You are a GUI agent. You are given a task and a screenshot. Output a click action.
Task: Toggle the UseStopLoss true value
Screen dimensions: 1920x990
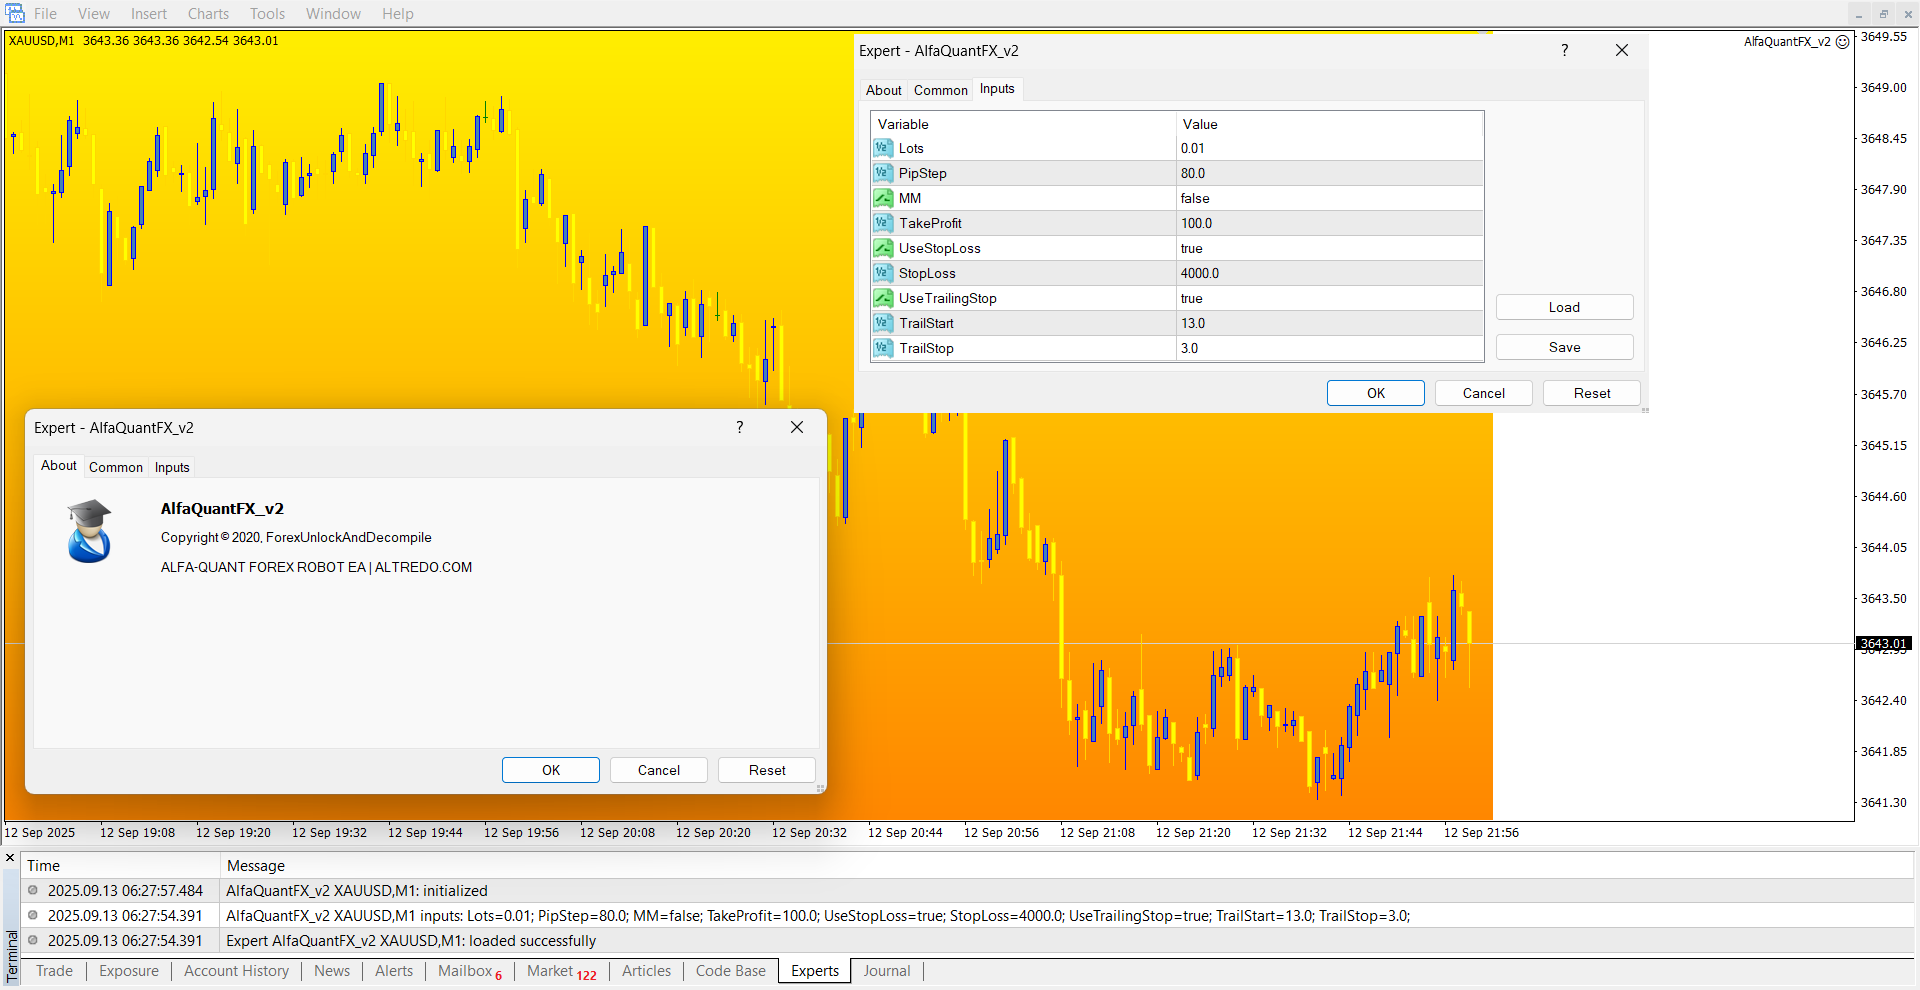(1192, 248)
